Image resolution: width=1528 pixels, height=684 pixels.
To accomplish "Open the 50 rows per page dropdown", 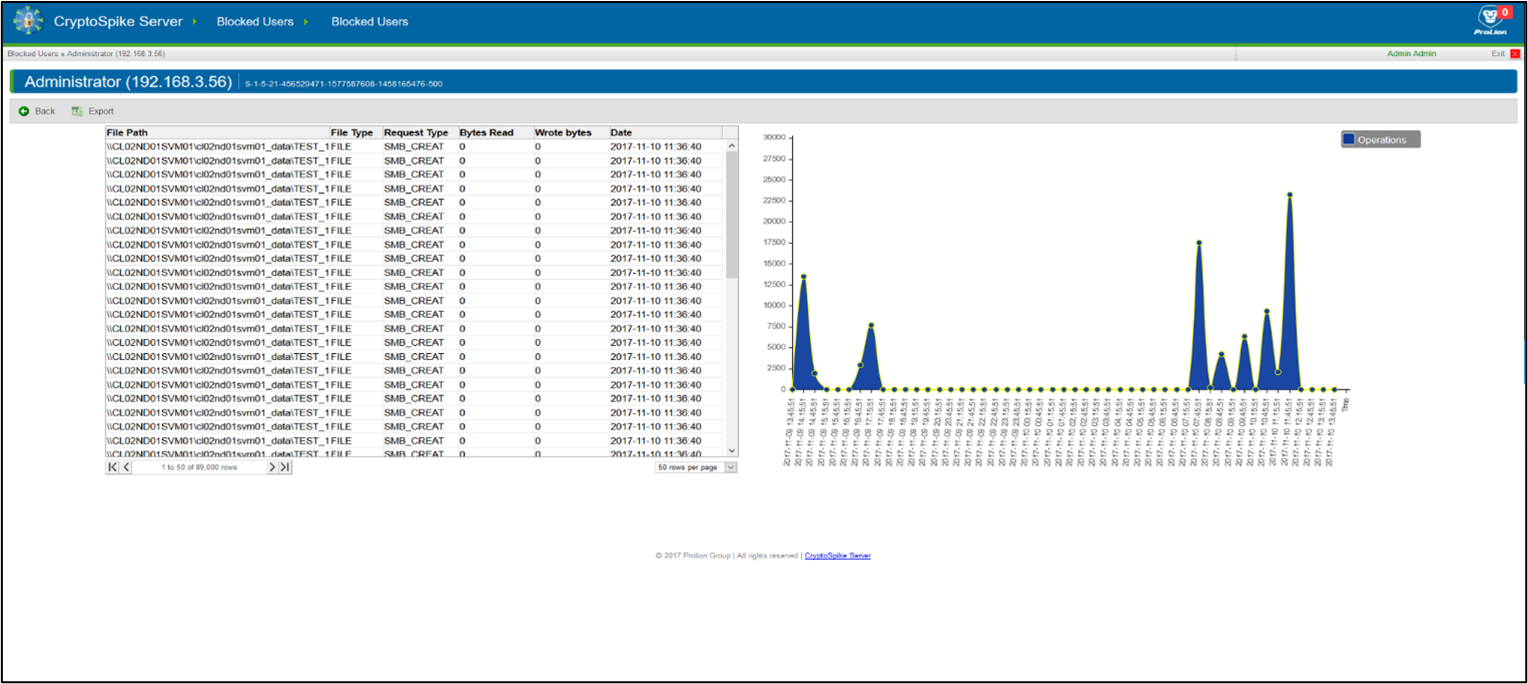I will coord(696,467).
